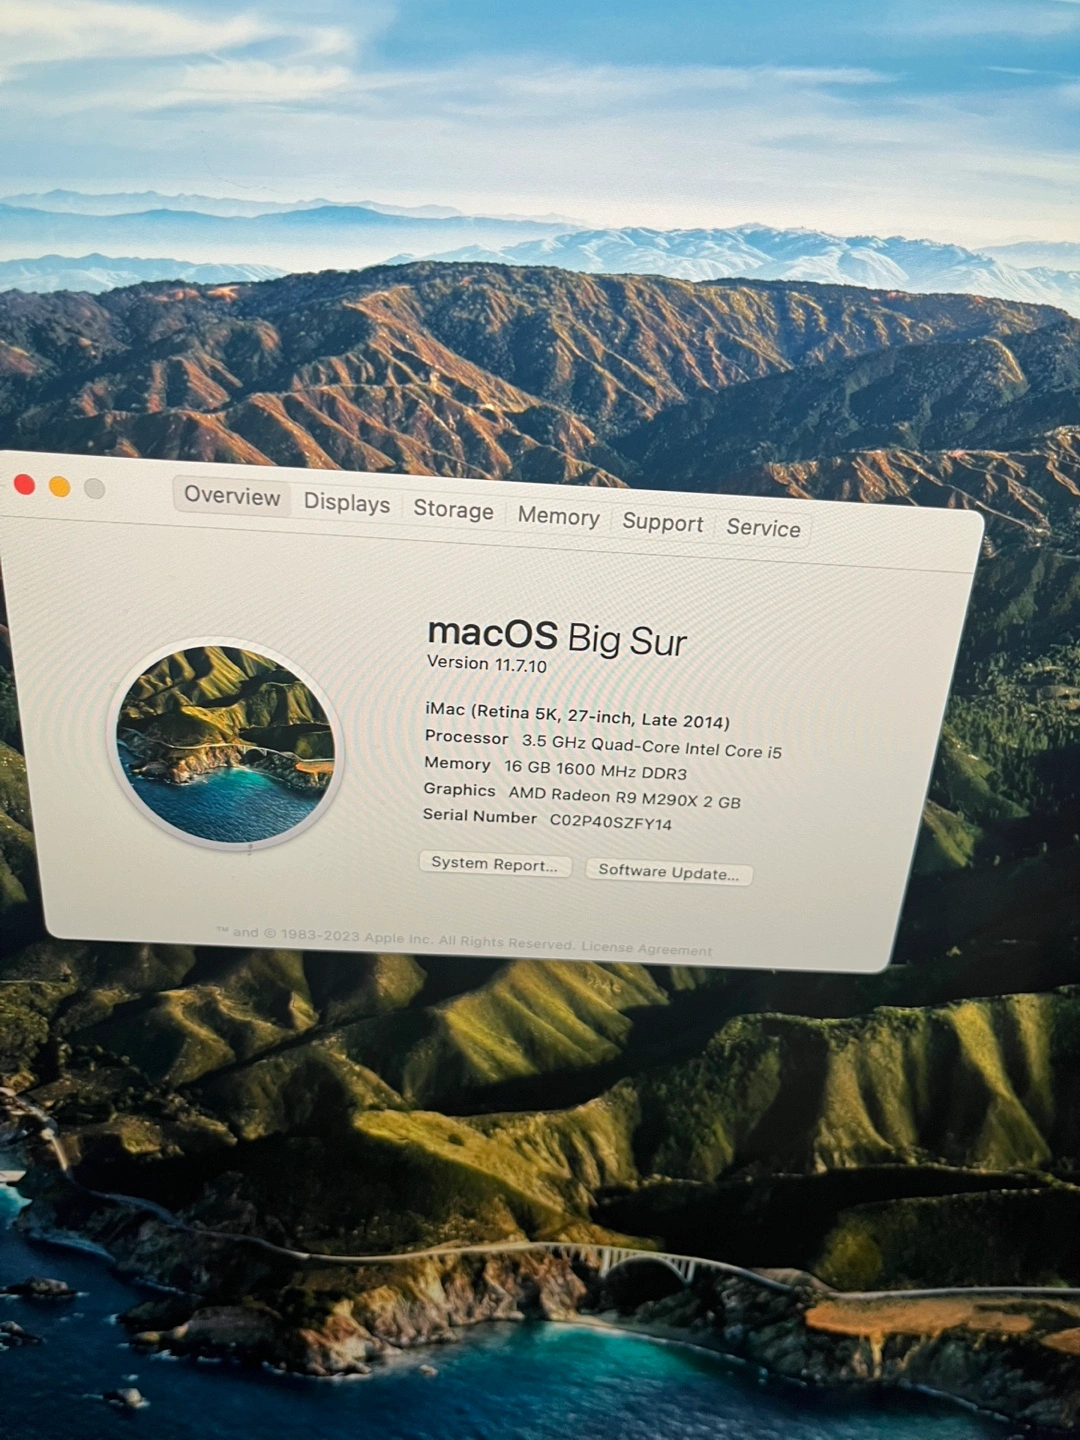
Task: Switch to the Displays tab
Action: (x=347, y=503)
